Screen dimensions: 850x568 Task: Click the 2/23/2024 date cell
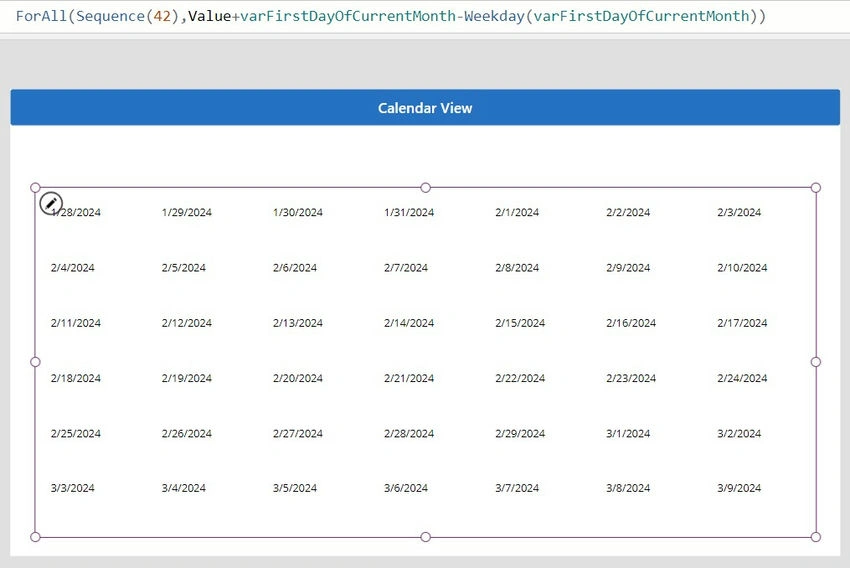pos(631,378)
